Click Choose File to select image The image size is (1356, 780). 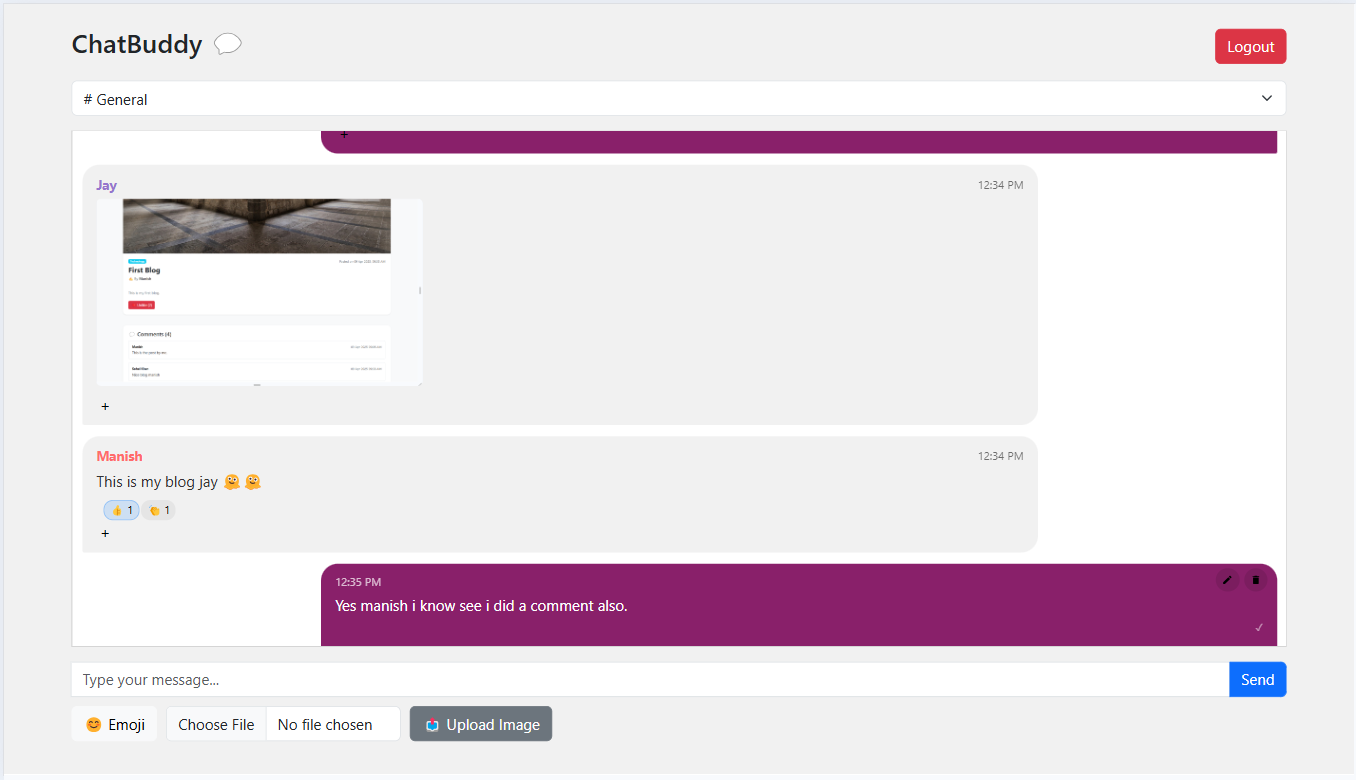pos(216,724)
